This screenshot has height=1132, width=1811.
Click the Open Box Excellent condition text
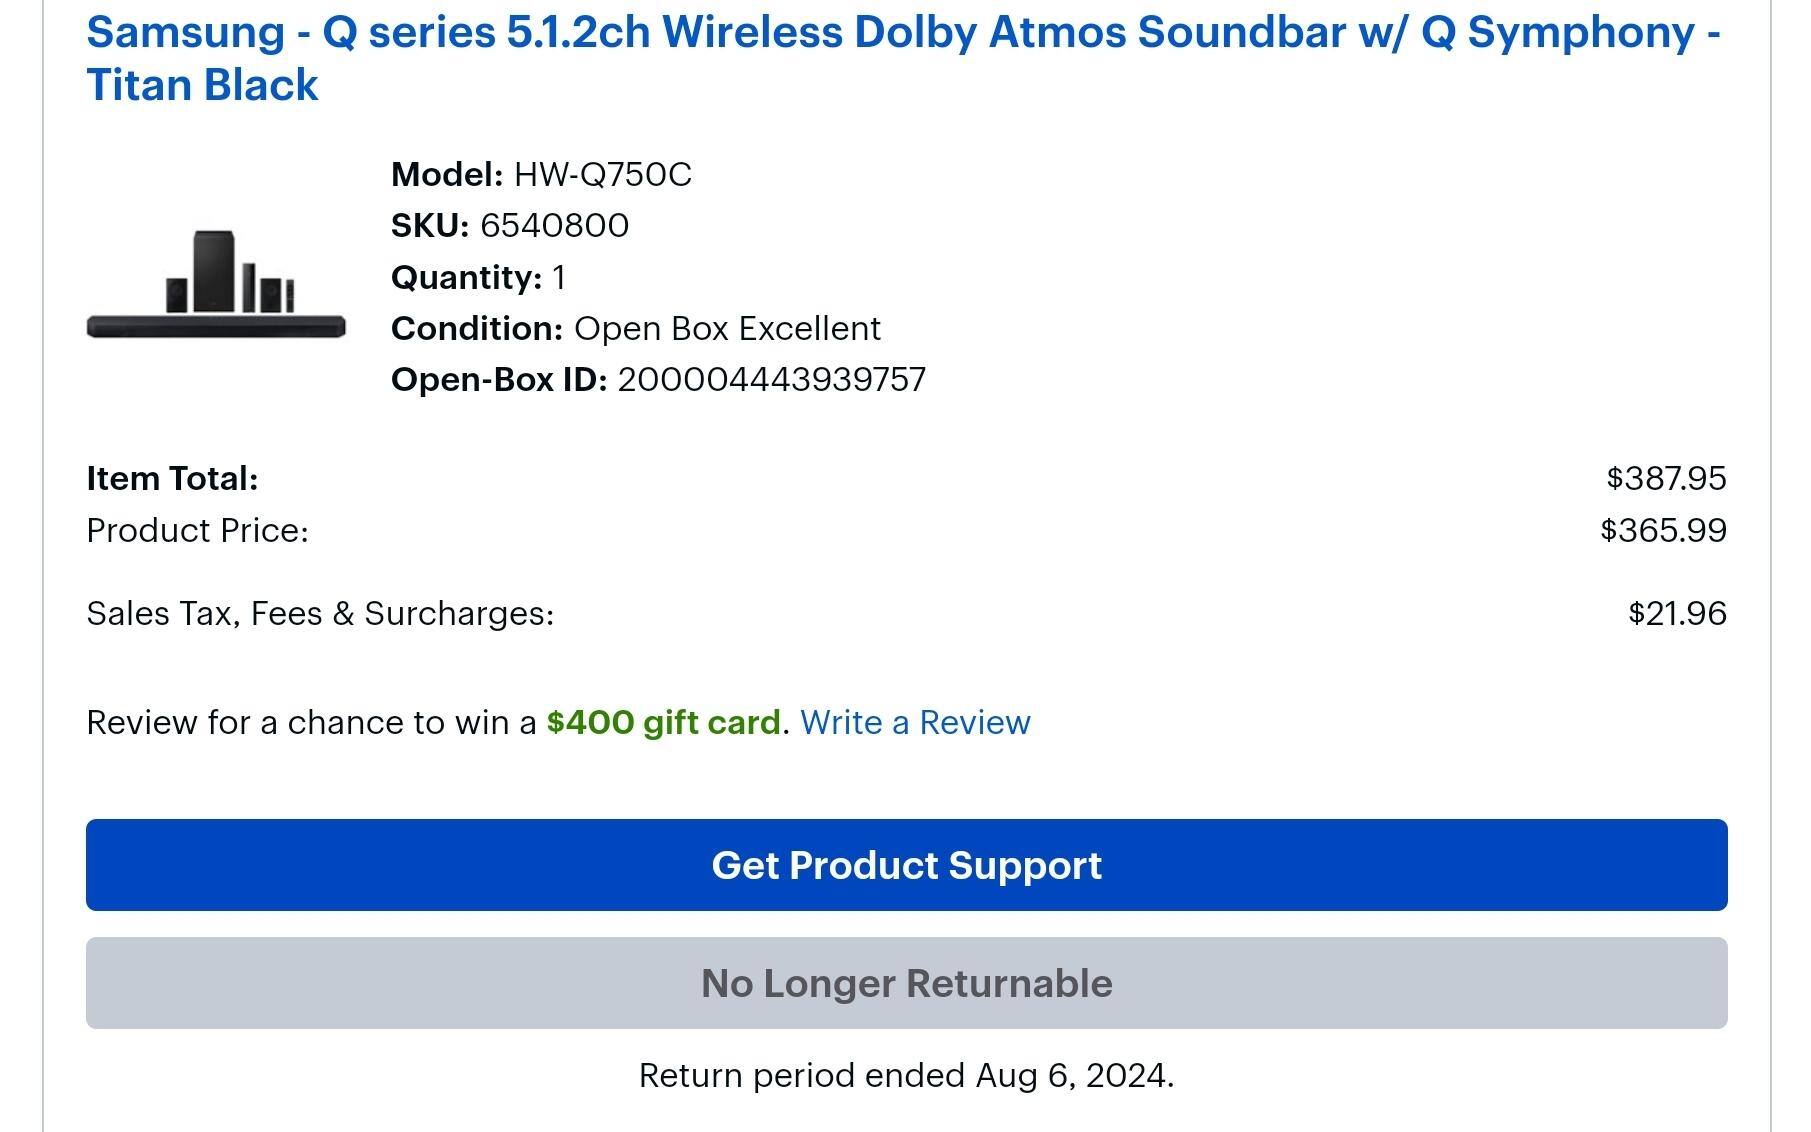click(727, 328)
